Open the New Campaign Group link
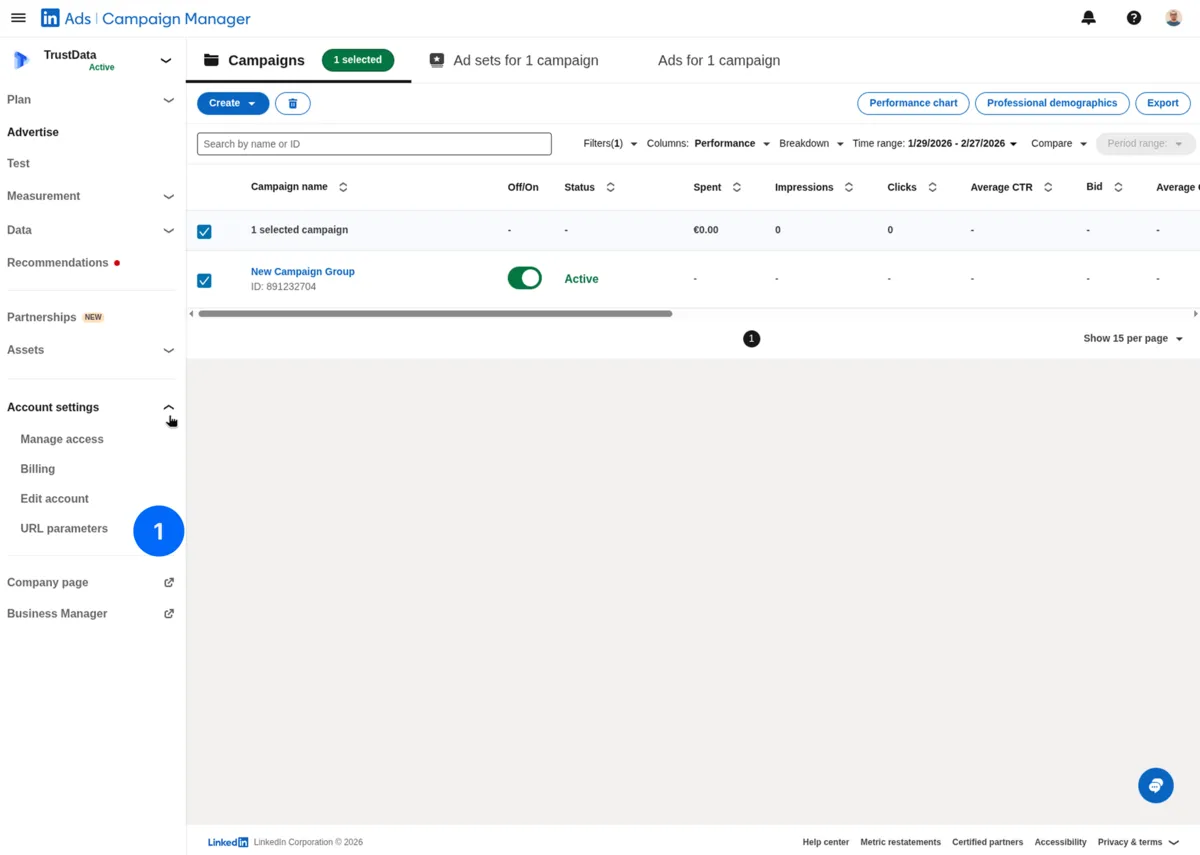 [x=302, y=271]
